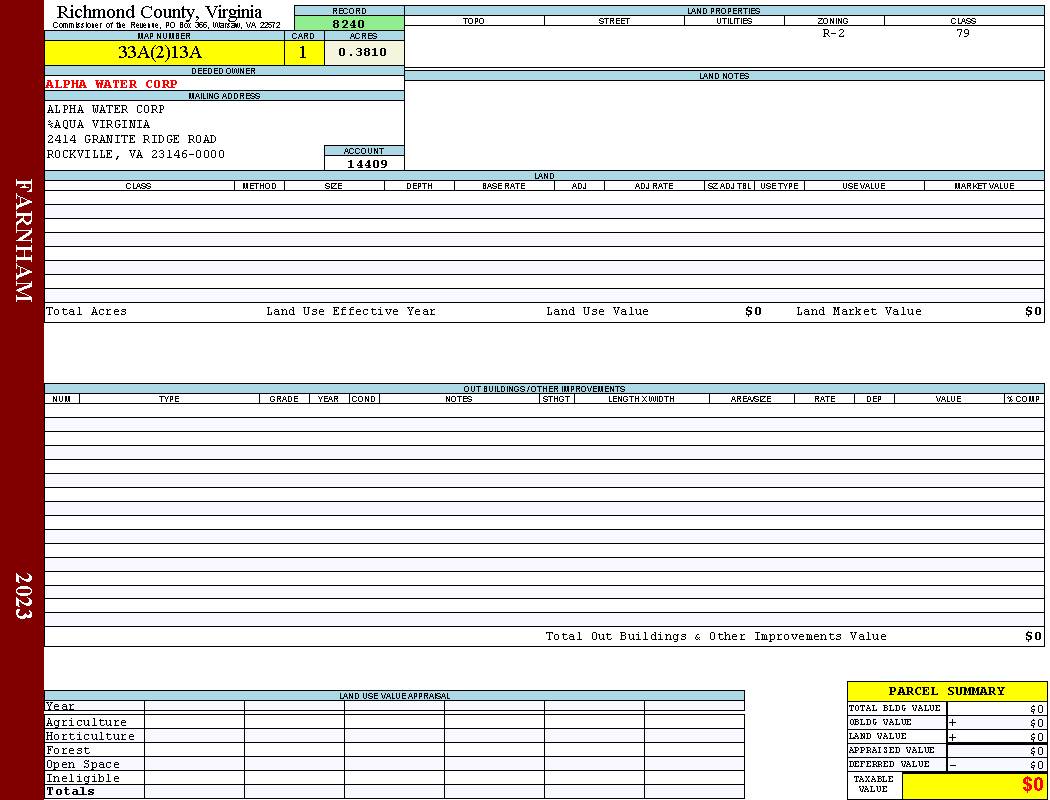Click the LAND table section header
The image size is (1050, 800).
544,176
